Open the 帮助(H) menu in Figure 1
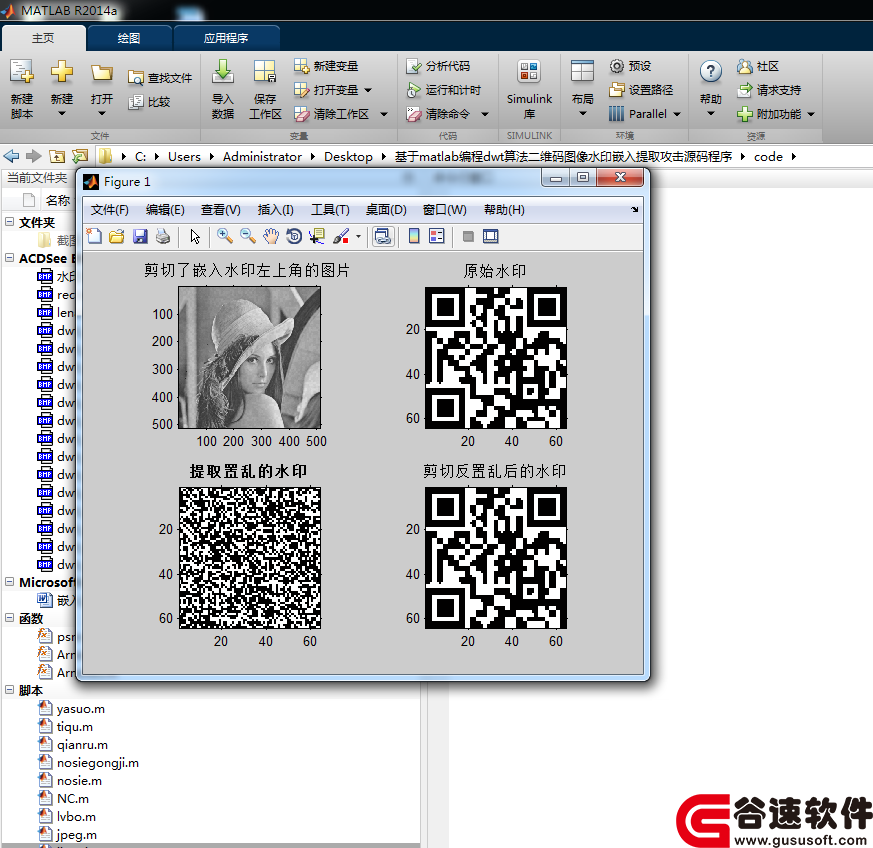Image resolution: width=873 pixels, height=848 pixels. click(x=504, y=210)
